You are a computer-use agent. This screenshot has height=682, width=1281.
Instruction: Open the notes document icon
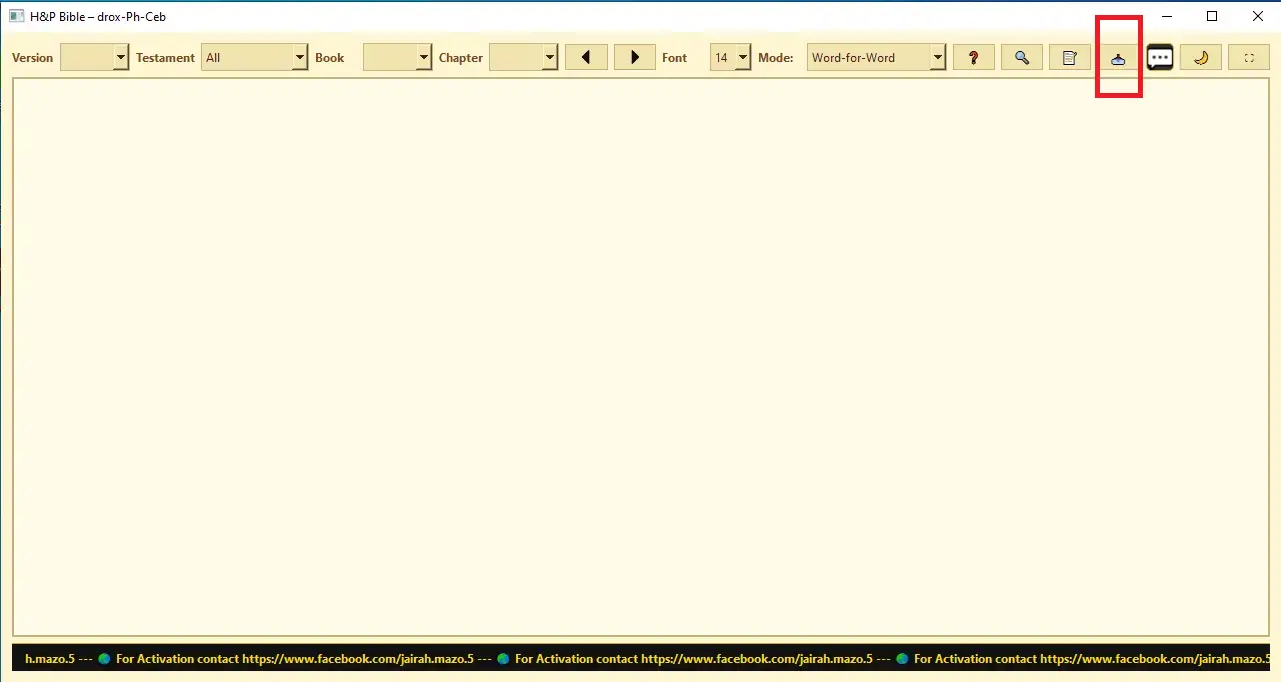[1069, 58]
